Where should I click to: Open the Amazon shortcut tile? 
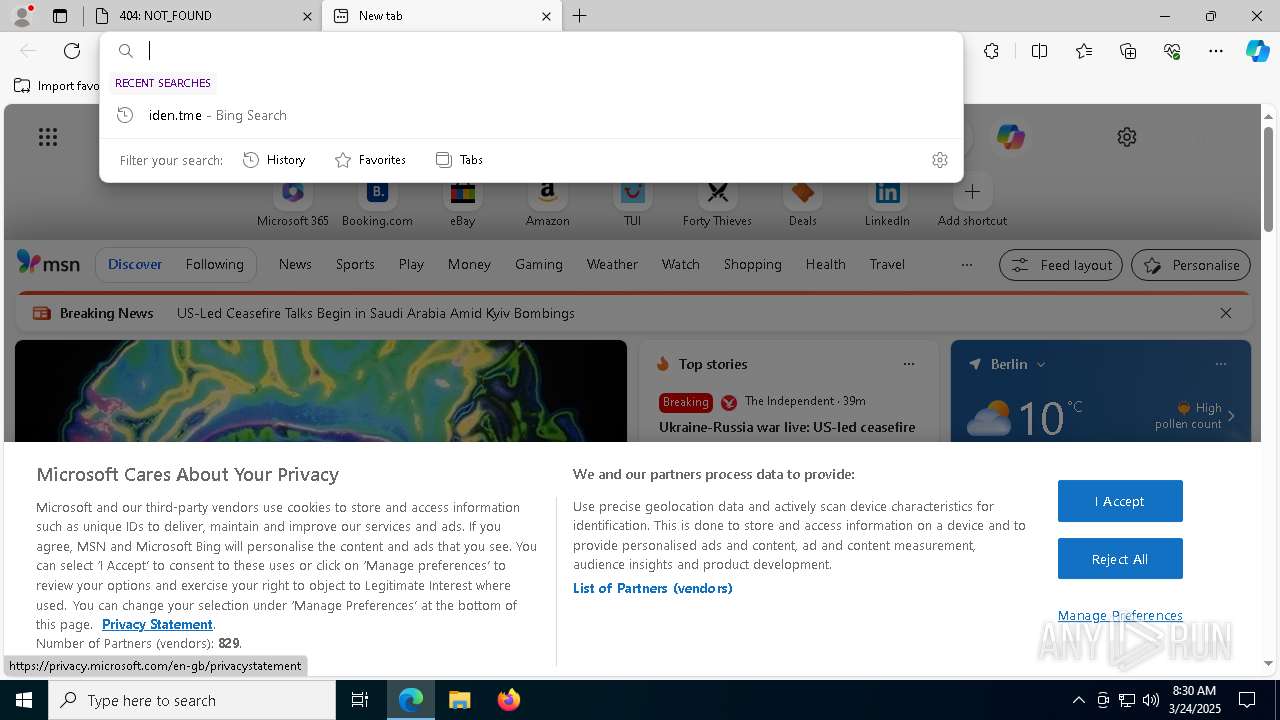[x=547, y=203]
